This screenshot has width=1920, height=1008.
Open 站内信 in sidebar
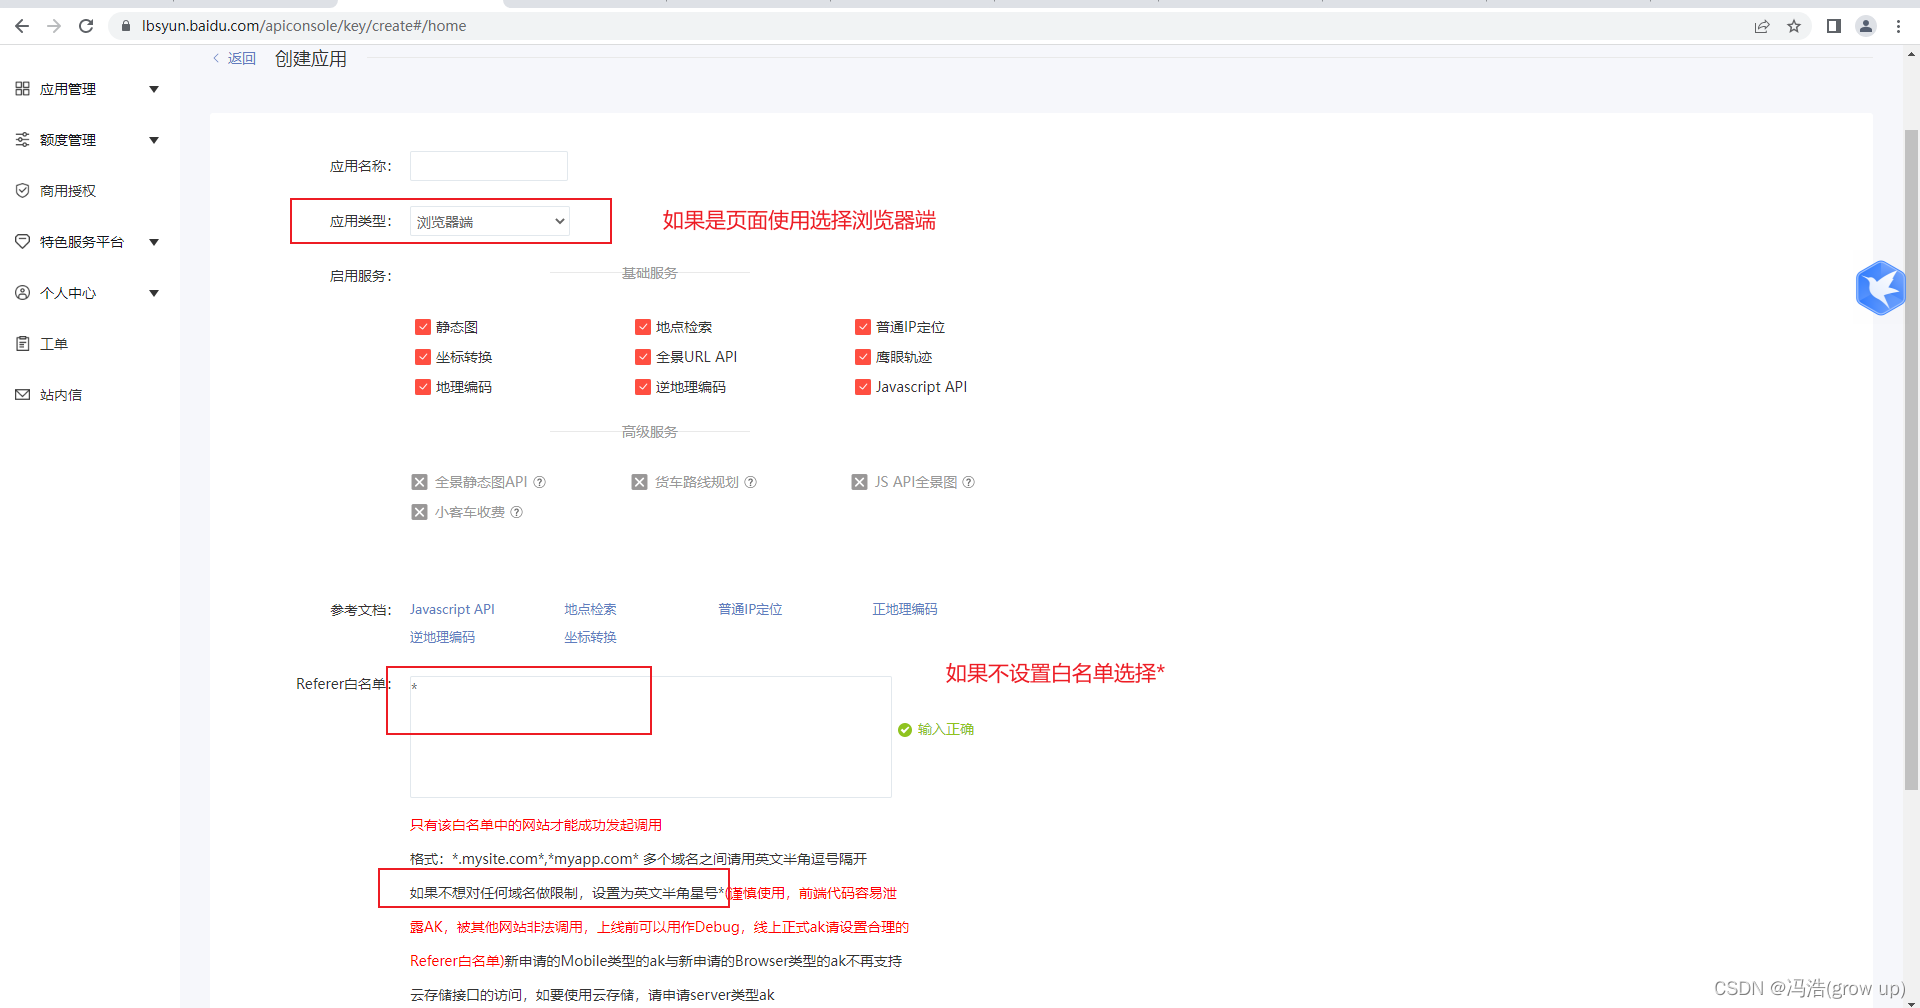point(61,395)
